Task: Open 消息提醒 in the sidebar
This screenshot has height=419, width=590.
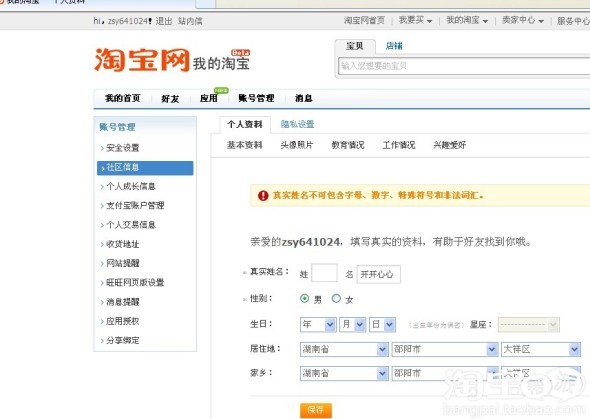Action: click(123, 302)
